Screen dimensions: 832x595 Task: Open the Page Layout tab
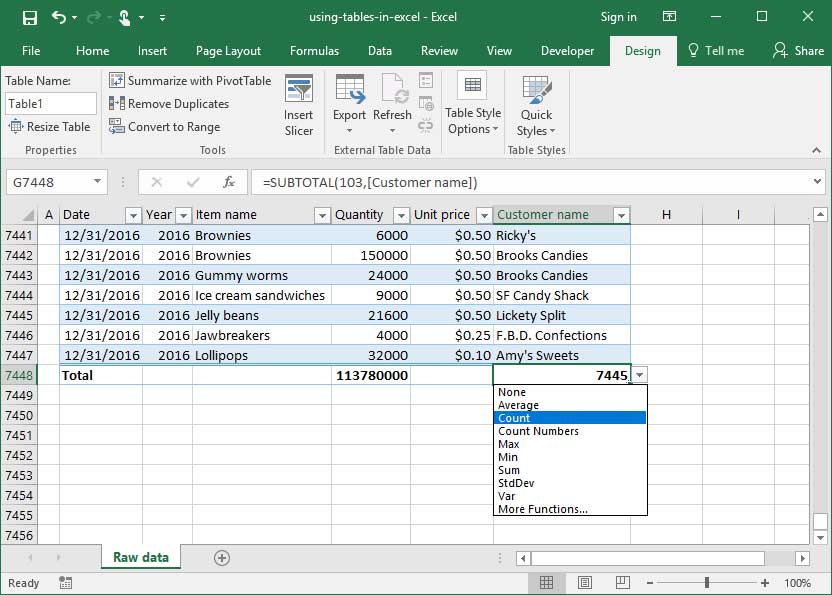tap(228, 51)
